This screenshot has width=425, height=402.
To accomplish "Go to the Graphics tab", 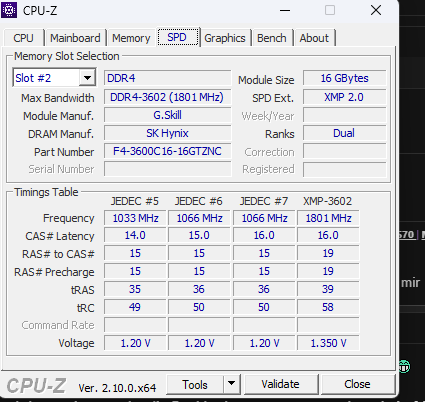I will pos(225,38).
